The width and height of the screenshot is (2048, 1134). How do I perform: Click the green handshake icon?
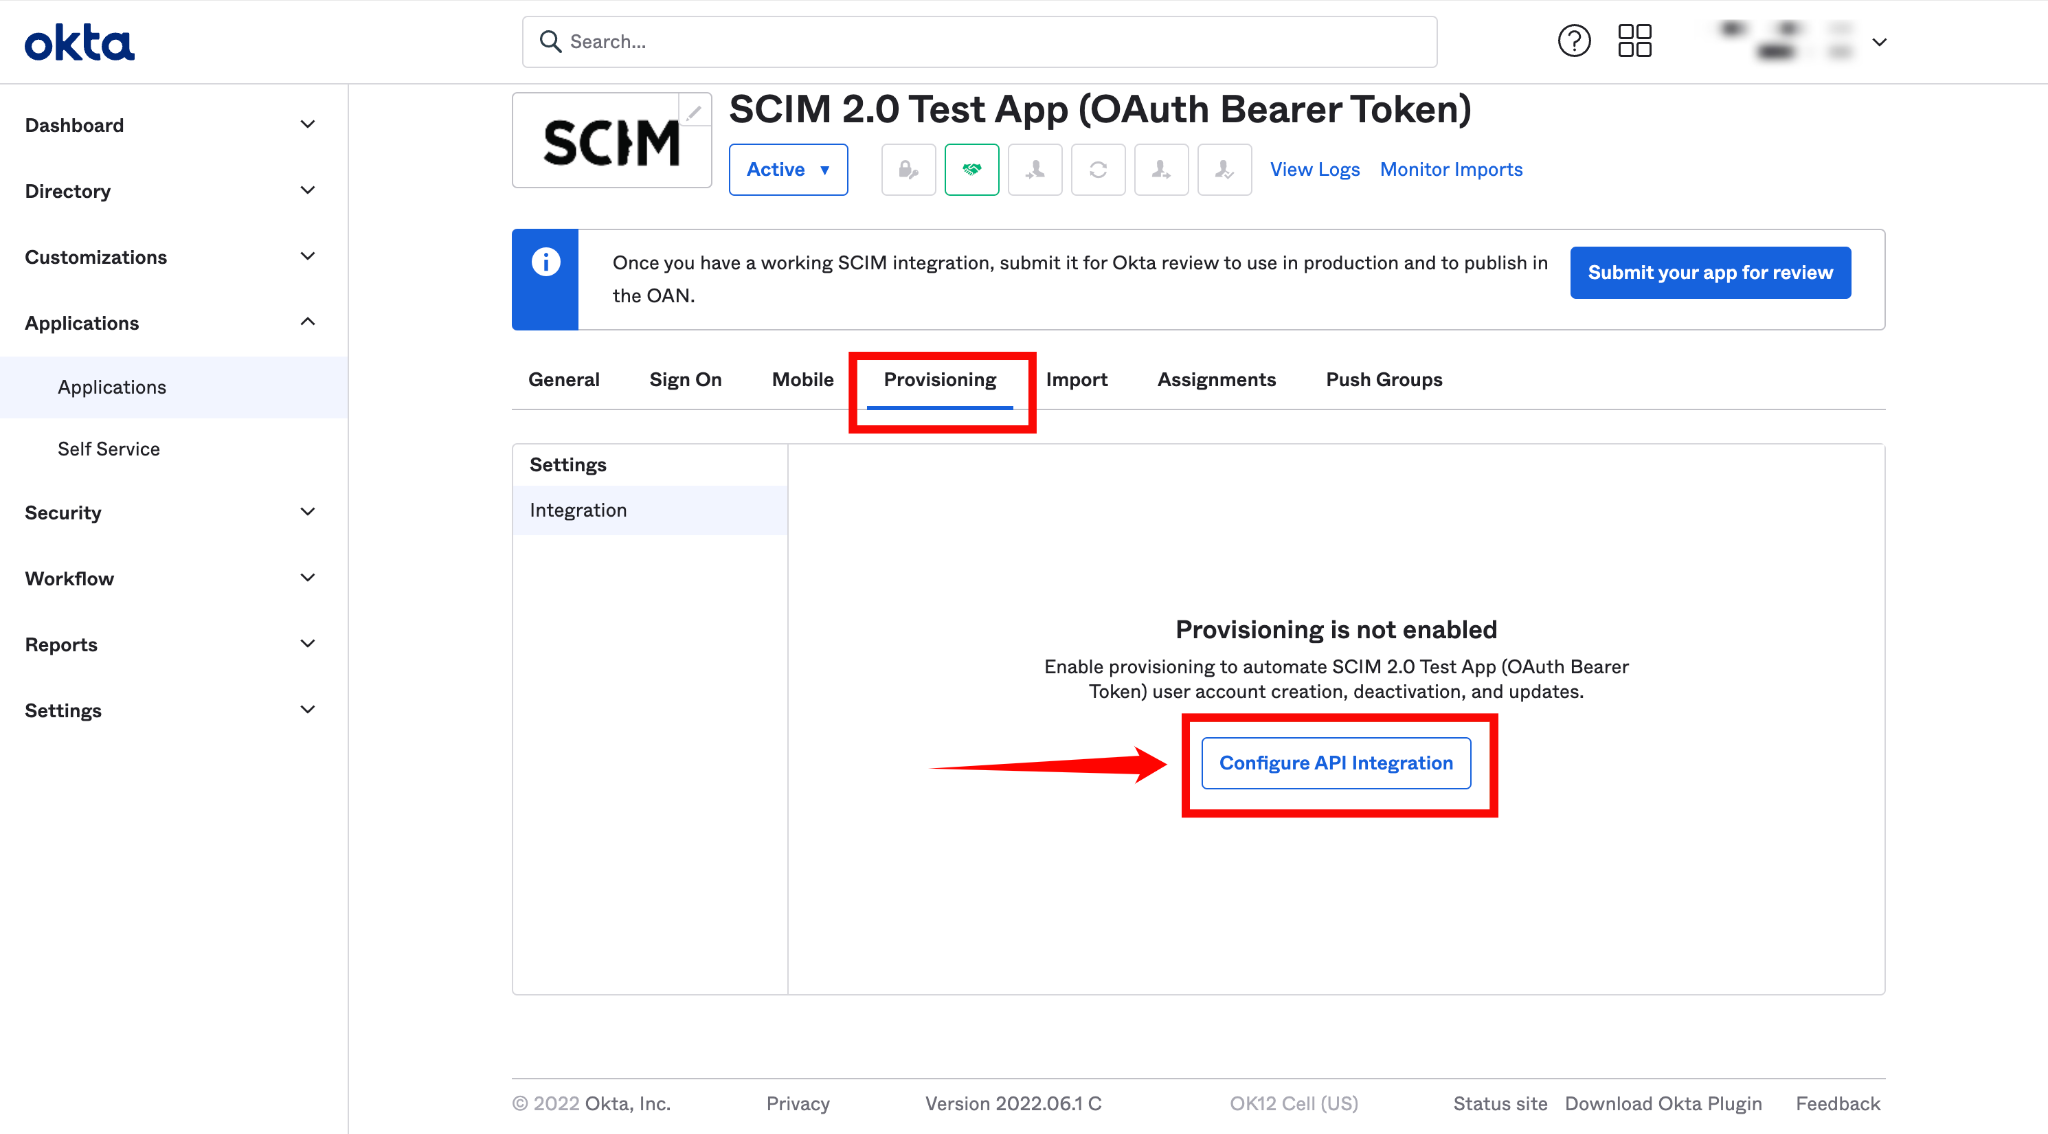click(971, 170)
